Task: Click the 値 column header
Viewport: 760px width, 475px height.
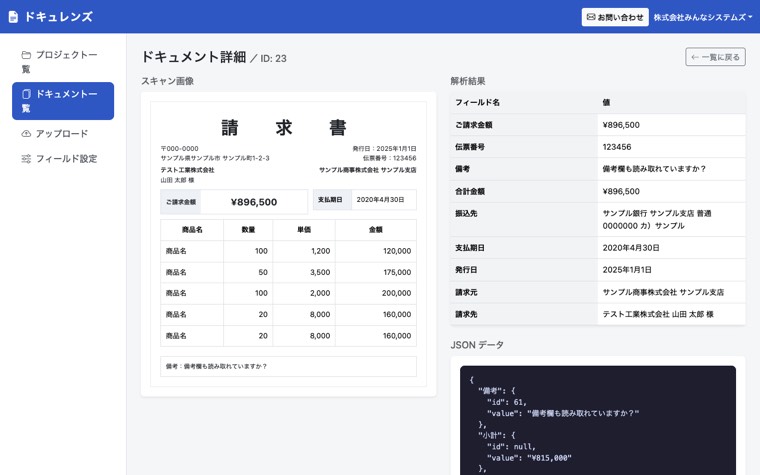Action: 606,102
